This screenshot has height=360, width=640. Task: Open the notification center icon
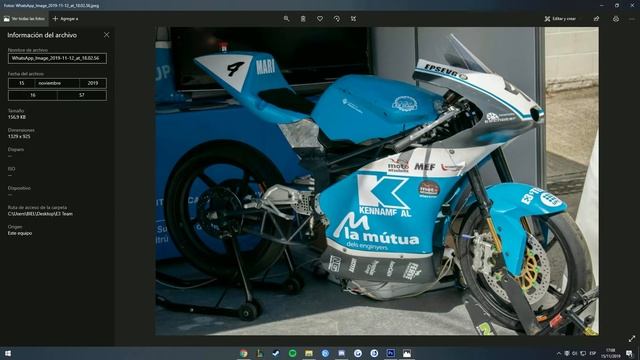[630, 353]
